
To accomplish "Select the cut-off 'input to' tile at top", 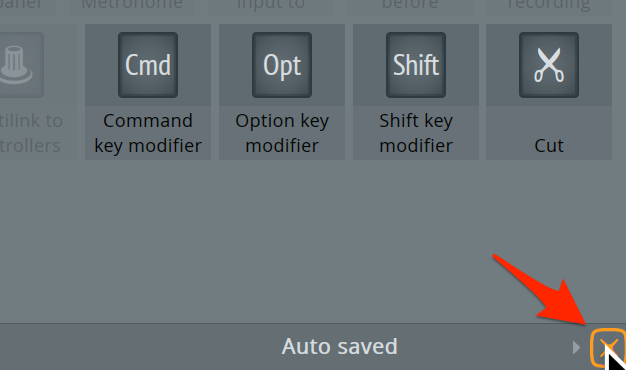I will point(271,7).
